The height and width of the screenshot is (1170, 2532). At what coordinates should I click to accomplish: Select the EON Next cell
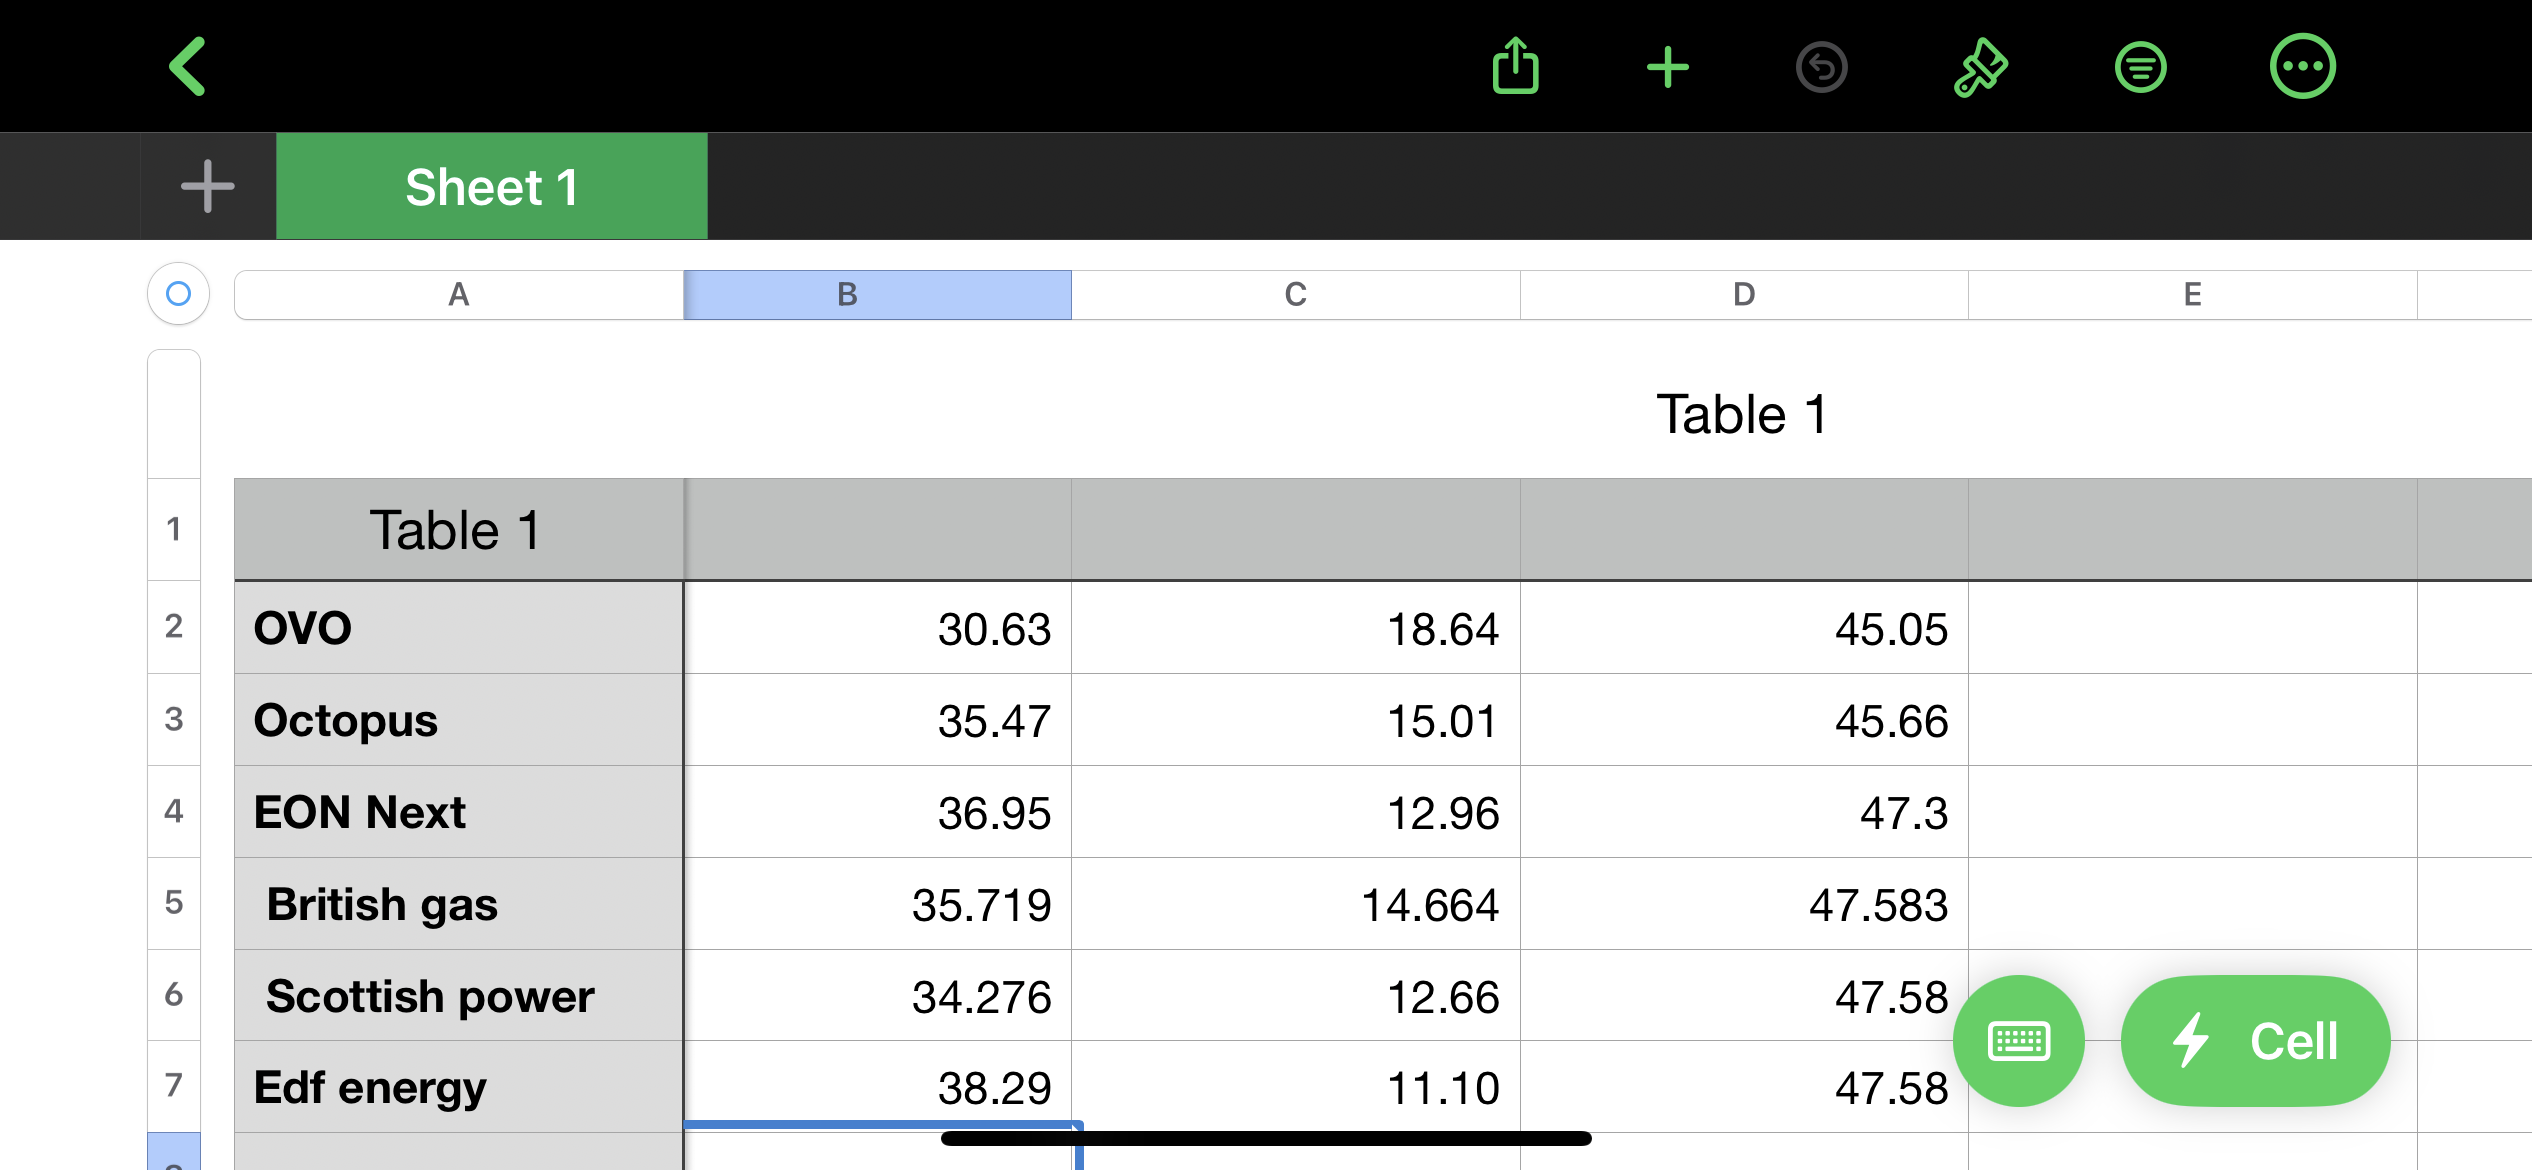(459, 811)
